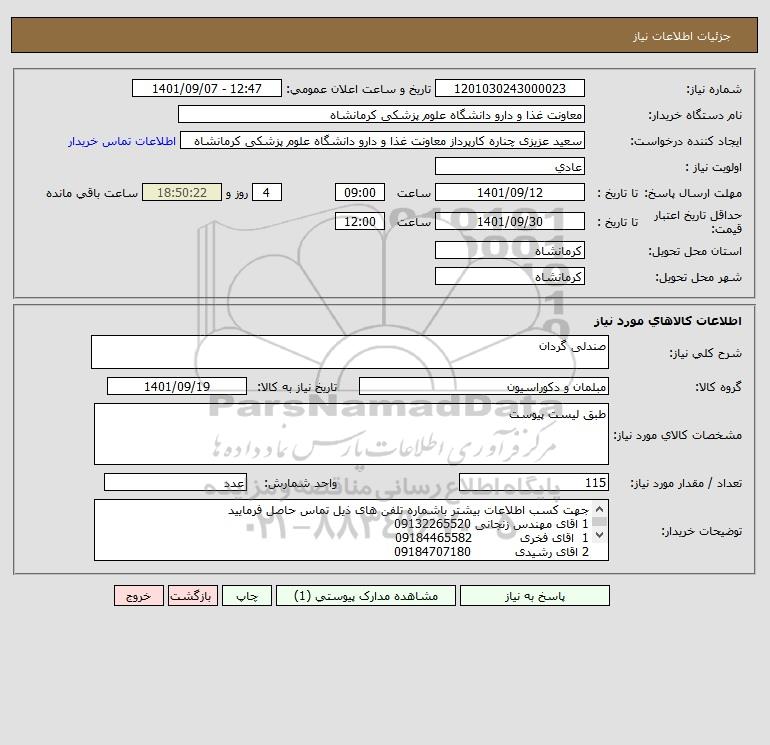Screen dimensions: 770x745
Task: Click the label 'واحد شمارش:'
Action: (301, 484)
